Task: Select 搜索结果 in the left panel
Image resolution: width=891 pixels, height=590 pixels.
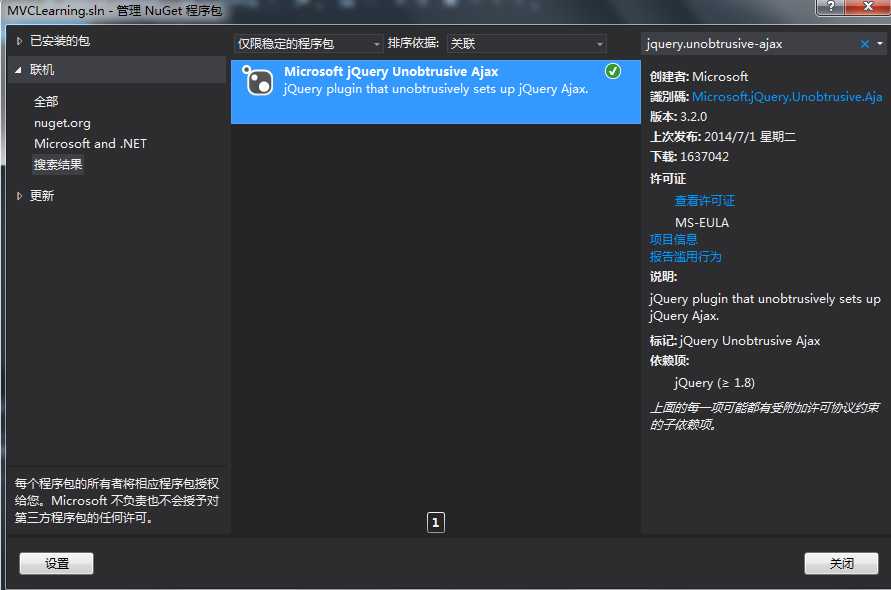Action: tap(58, 165)
